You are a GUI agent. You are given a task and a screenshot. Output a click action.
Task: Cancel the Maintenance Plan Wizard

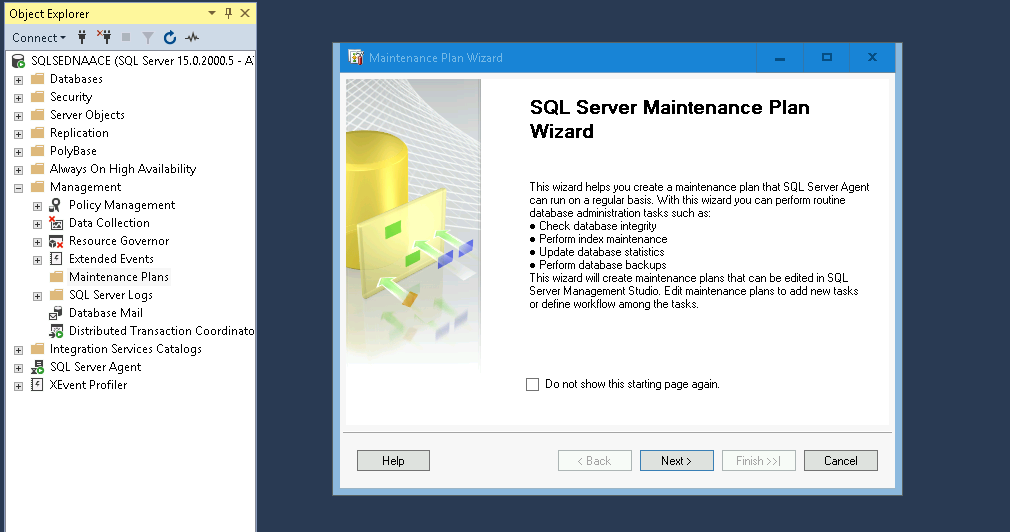point(841,461)
